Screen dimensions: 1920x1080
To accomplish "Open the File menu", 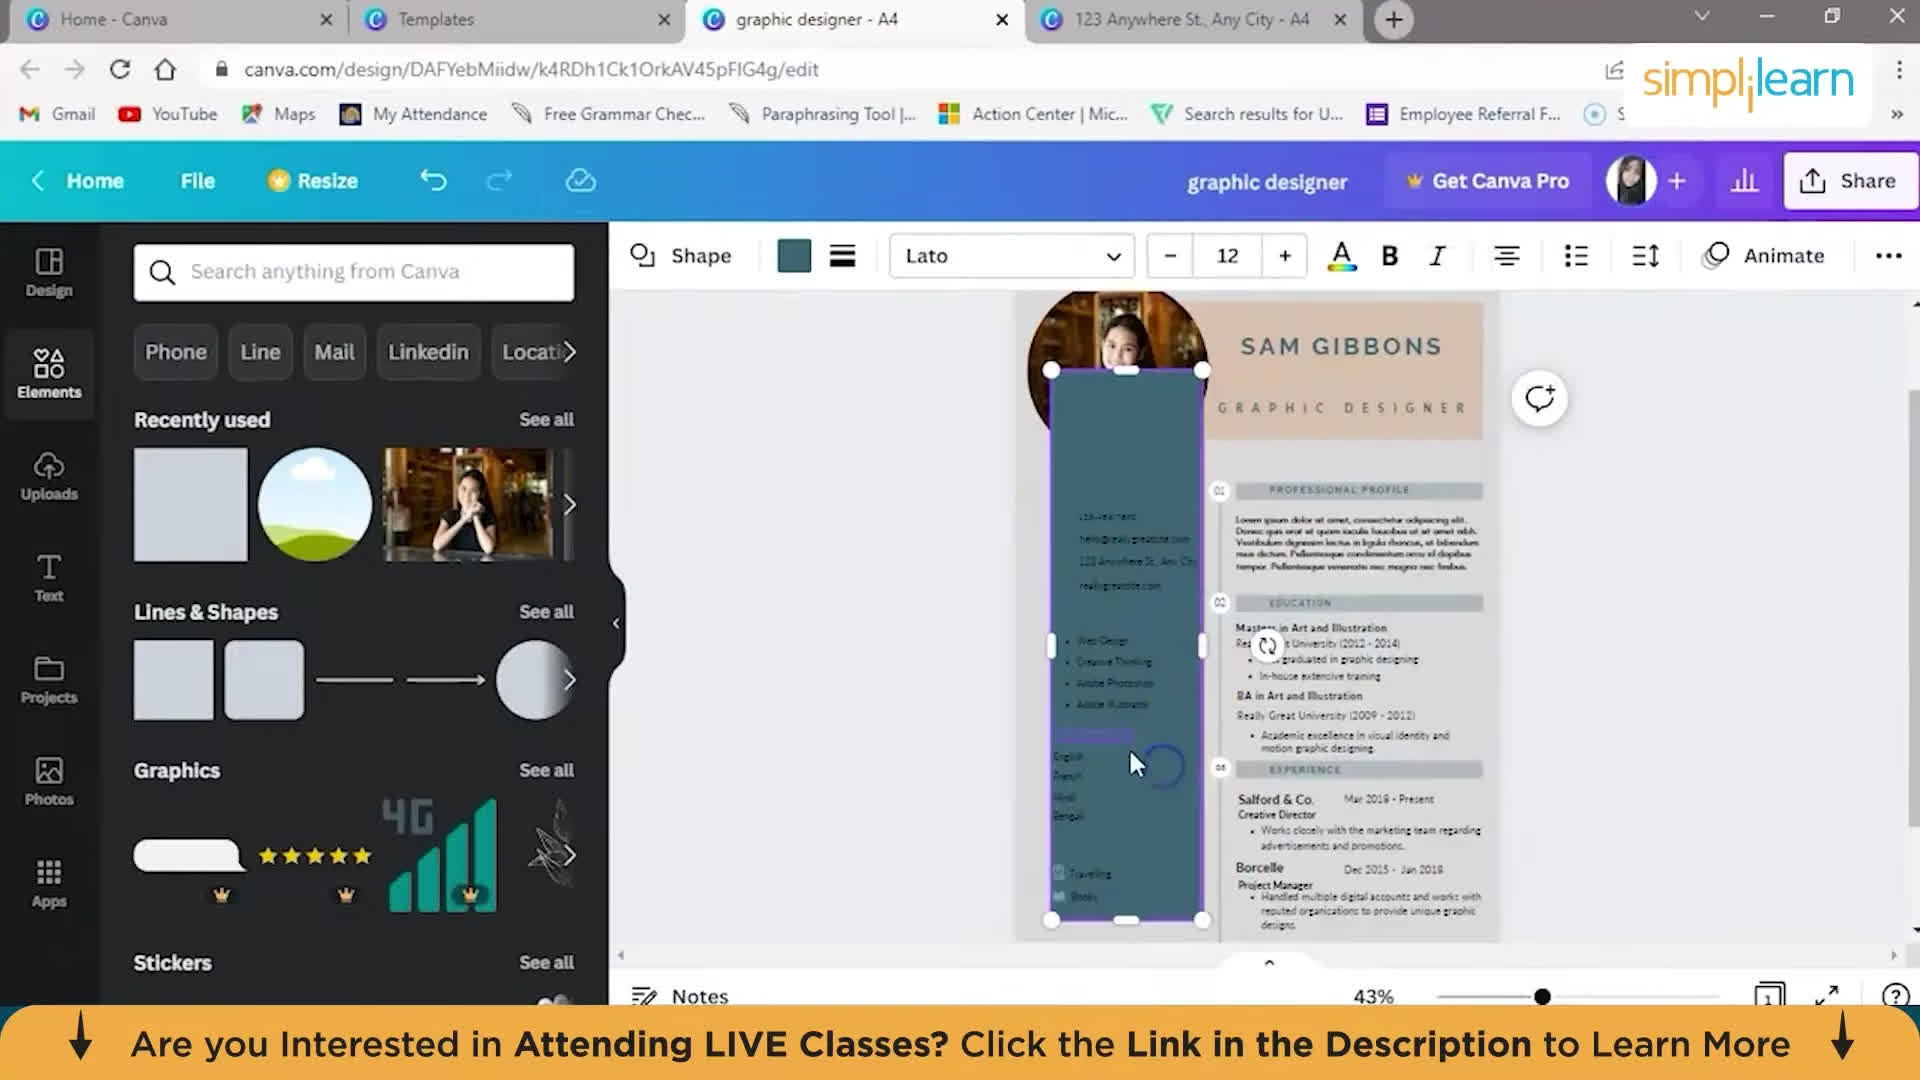I will (197, 181).
